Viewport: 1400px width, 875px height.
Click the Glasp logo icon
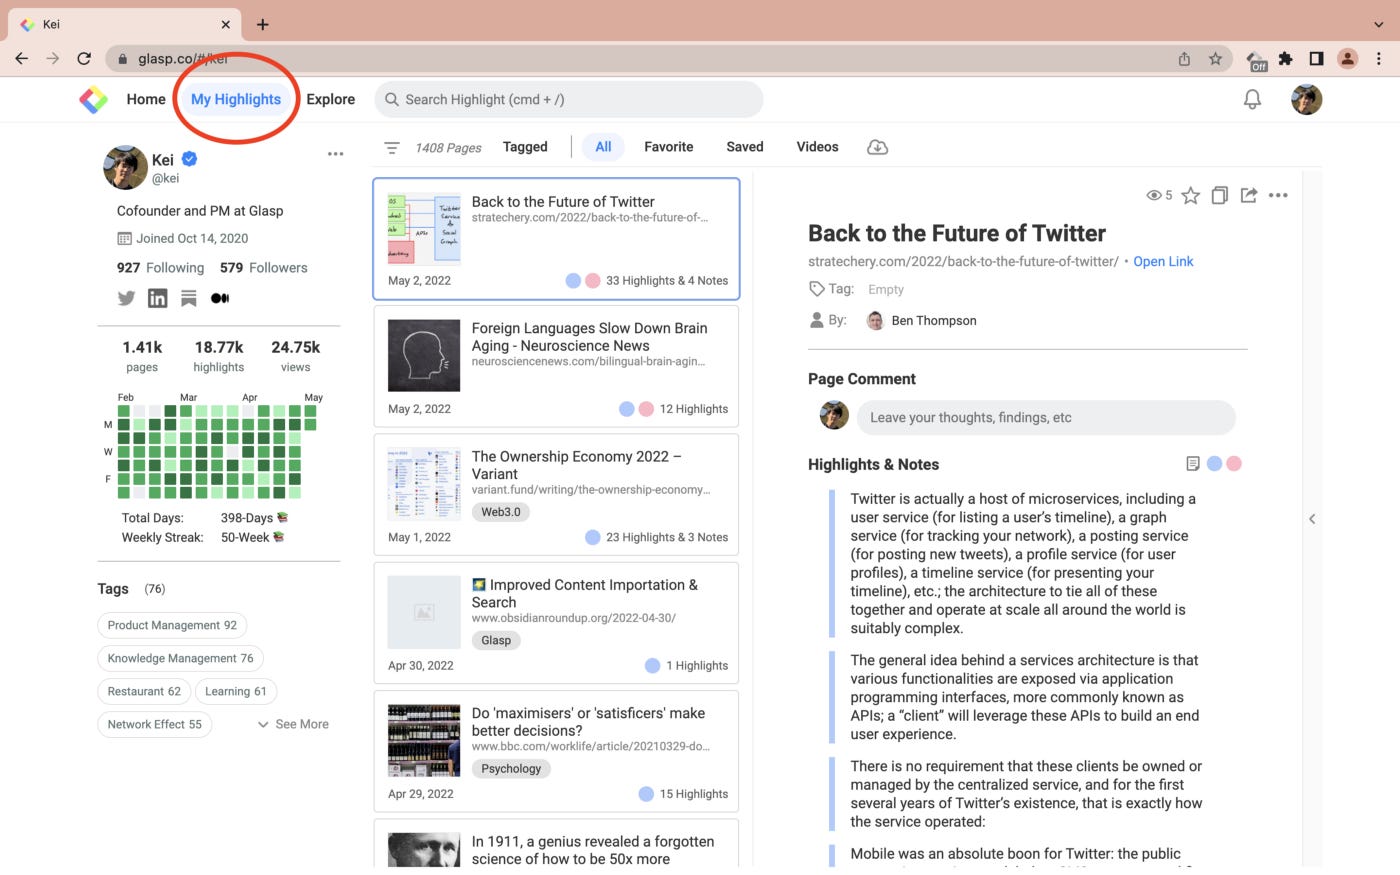click(x=93, y=99)
